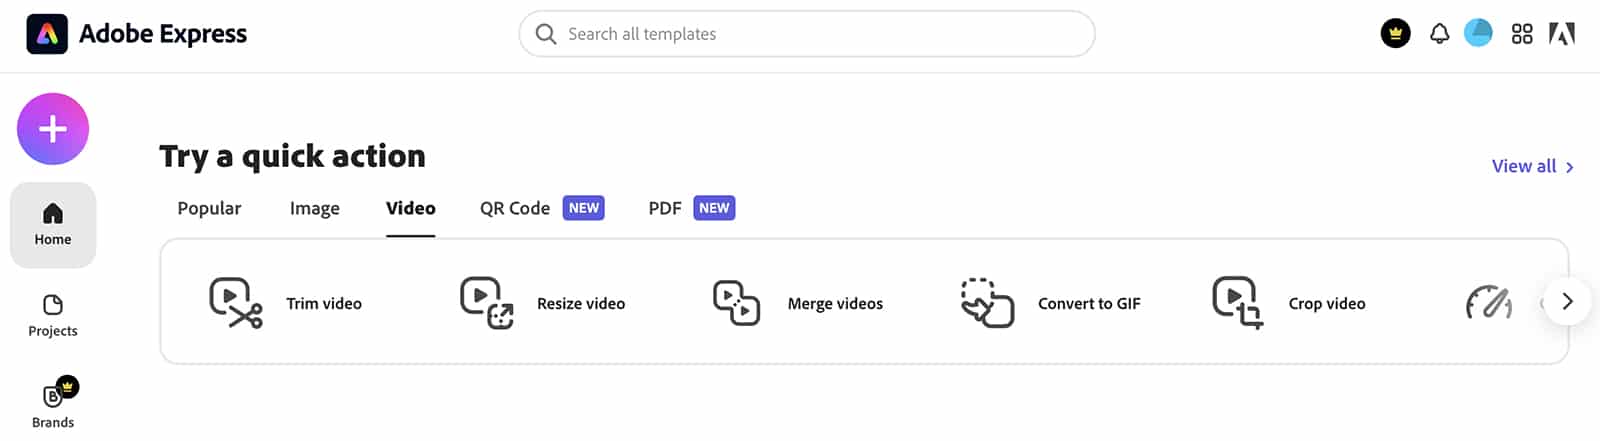Image resolution: width=1600 pixels, height=441 pixels.
Task: Open the notifications bell
Action: pos(1439,34)
